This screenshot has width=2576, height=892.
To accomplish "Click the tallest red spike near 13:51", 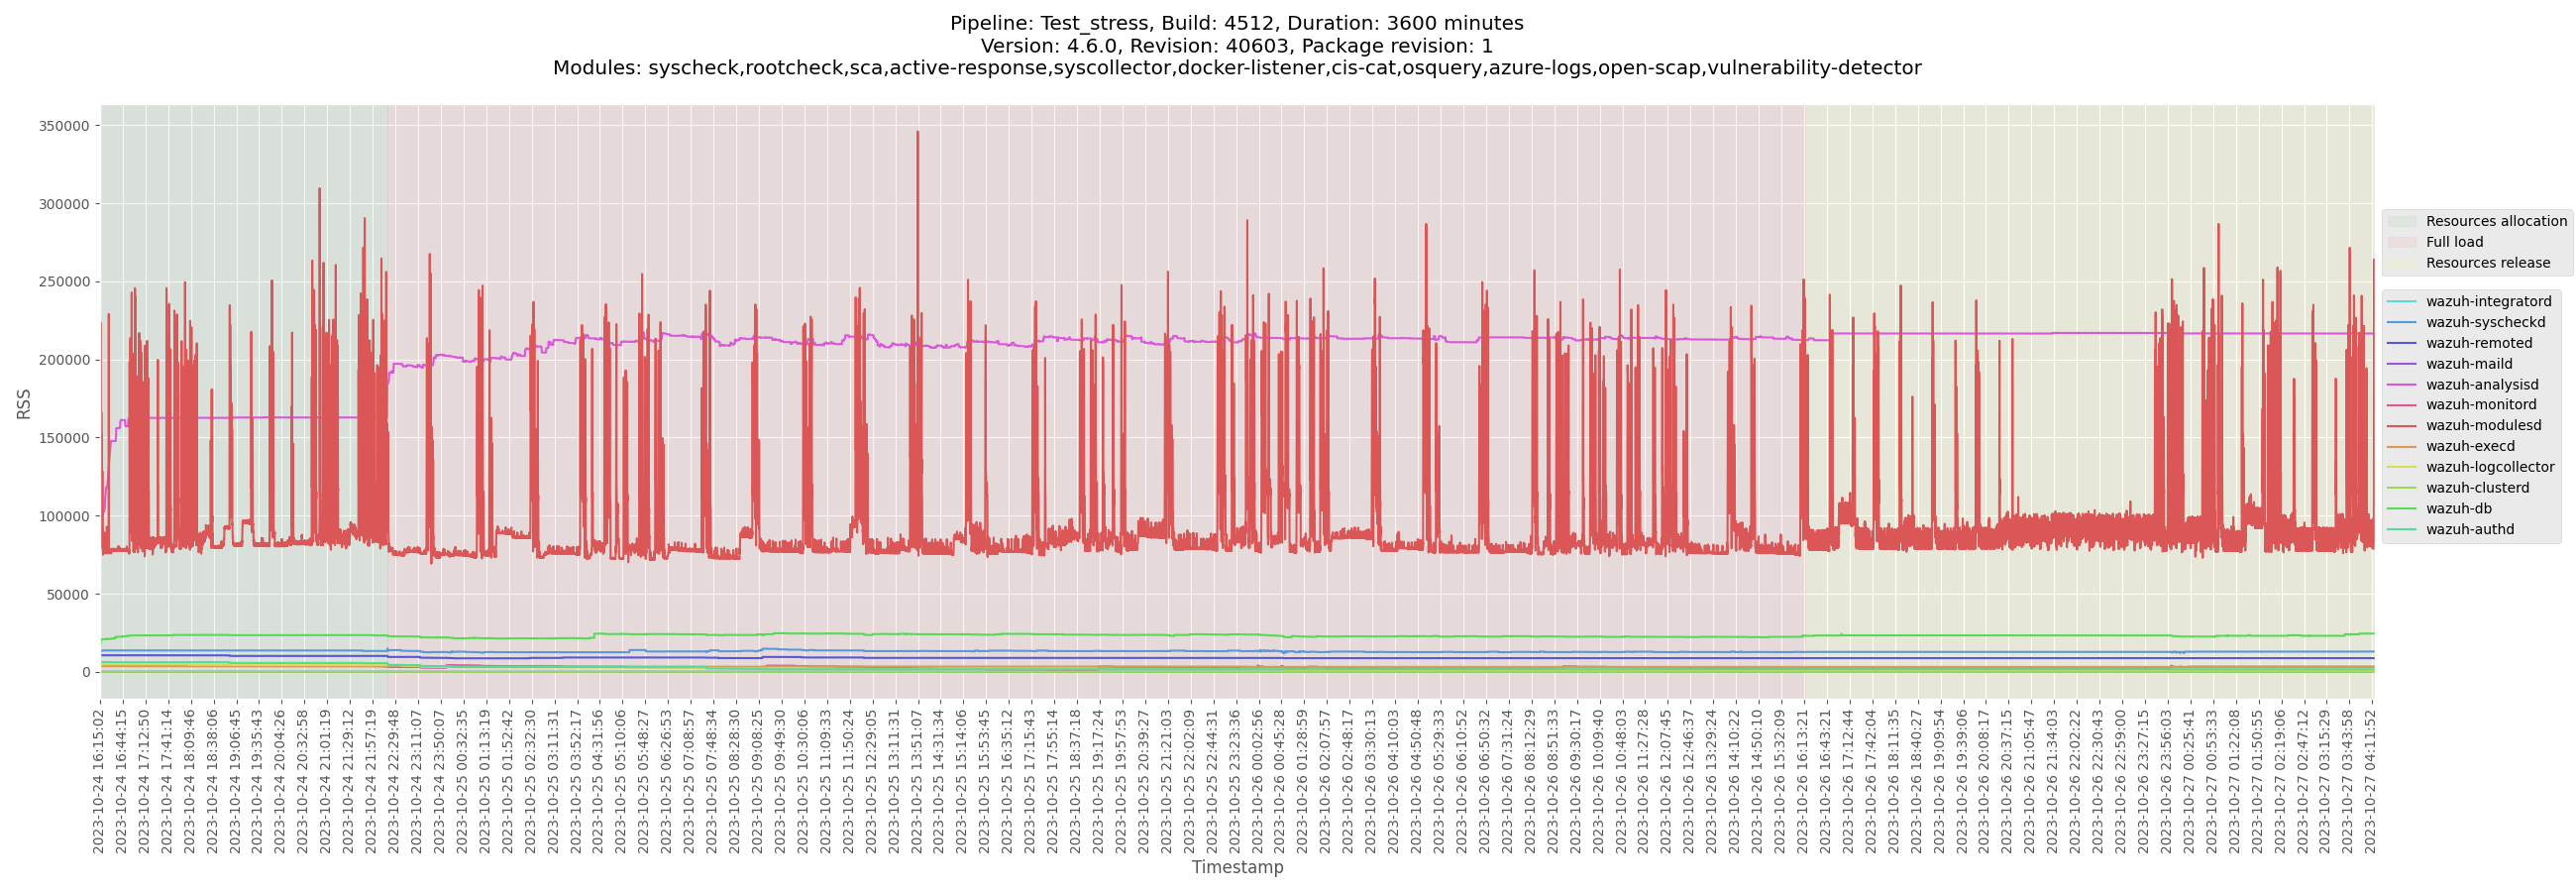I will pos(918,130).
